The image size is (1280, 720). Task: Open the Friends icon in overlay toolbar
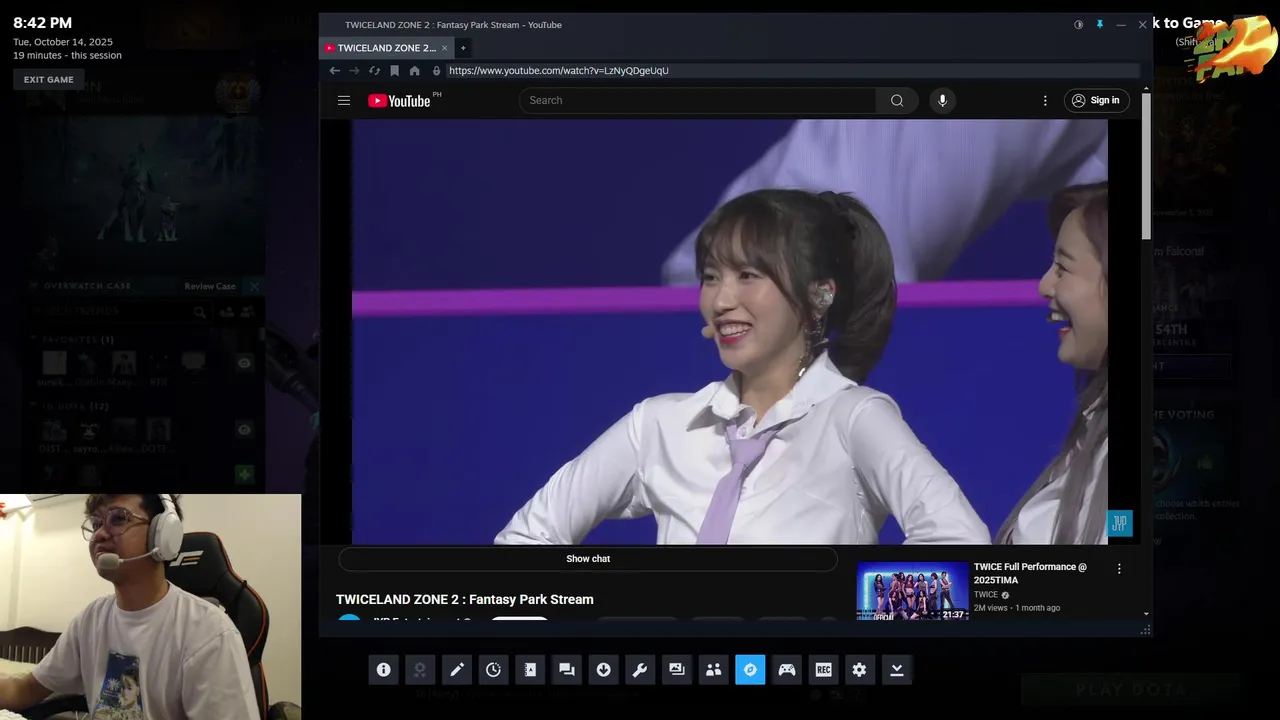click(x=713, y=670)
